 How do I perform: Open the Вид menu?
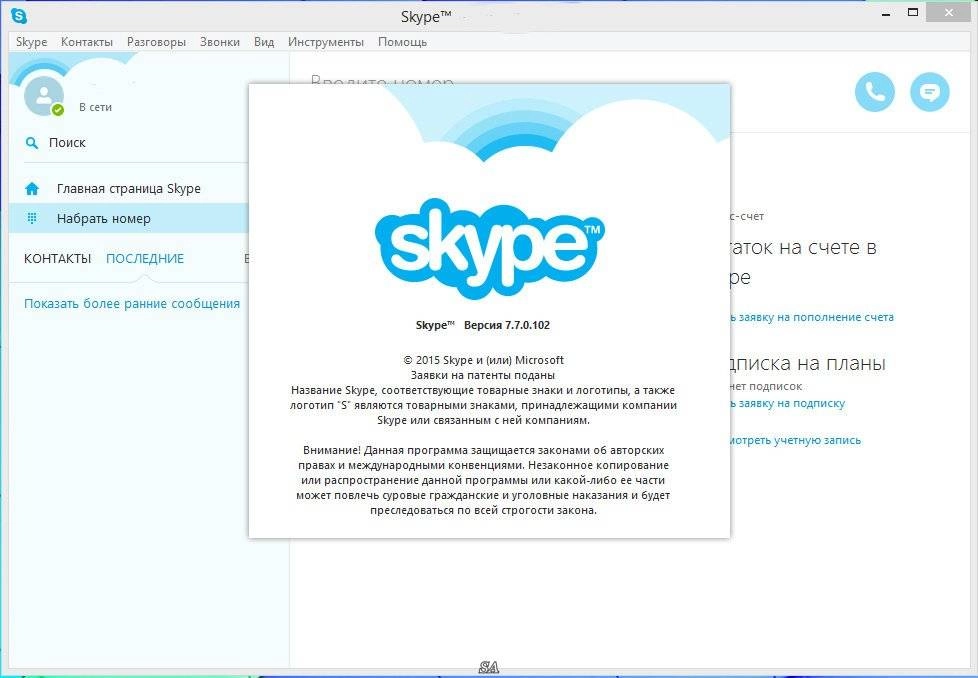(x=264, y=42)
